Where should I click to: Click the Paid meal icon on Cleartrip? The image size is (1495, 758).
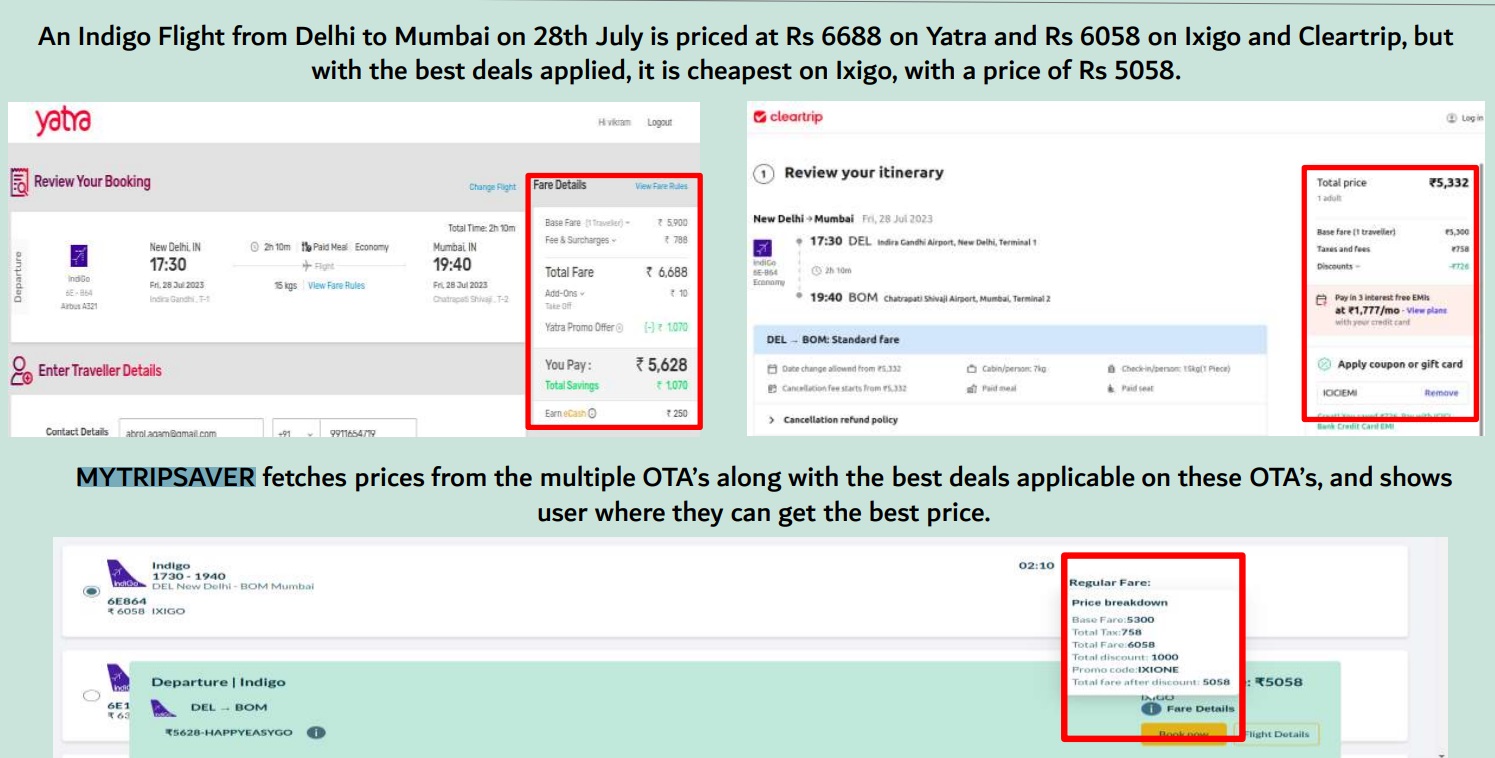(x=971, y=388)
